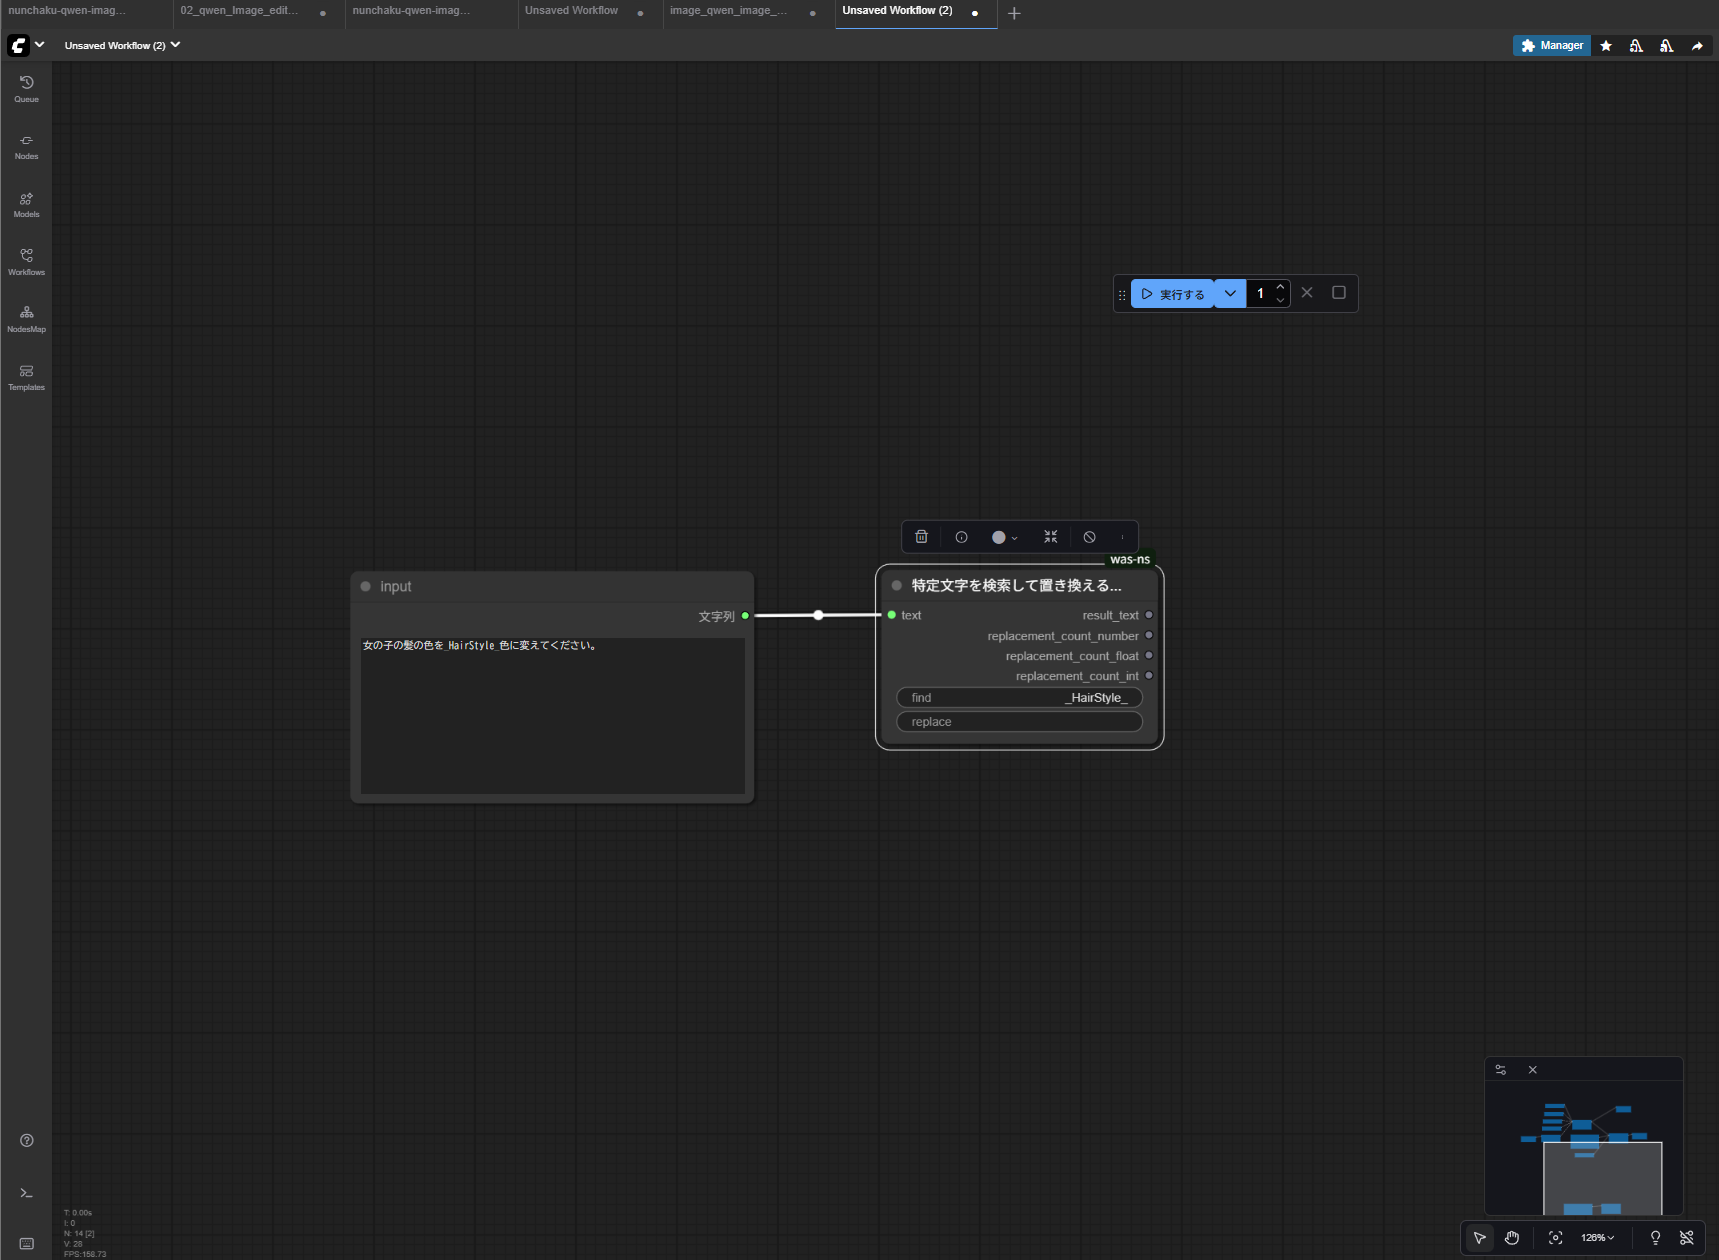Toggle the bottom console terminal panel
The image size is (1719, 1260).
point(27,1193)
